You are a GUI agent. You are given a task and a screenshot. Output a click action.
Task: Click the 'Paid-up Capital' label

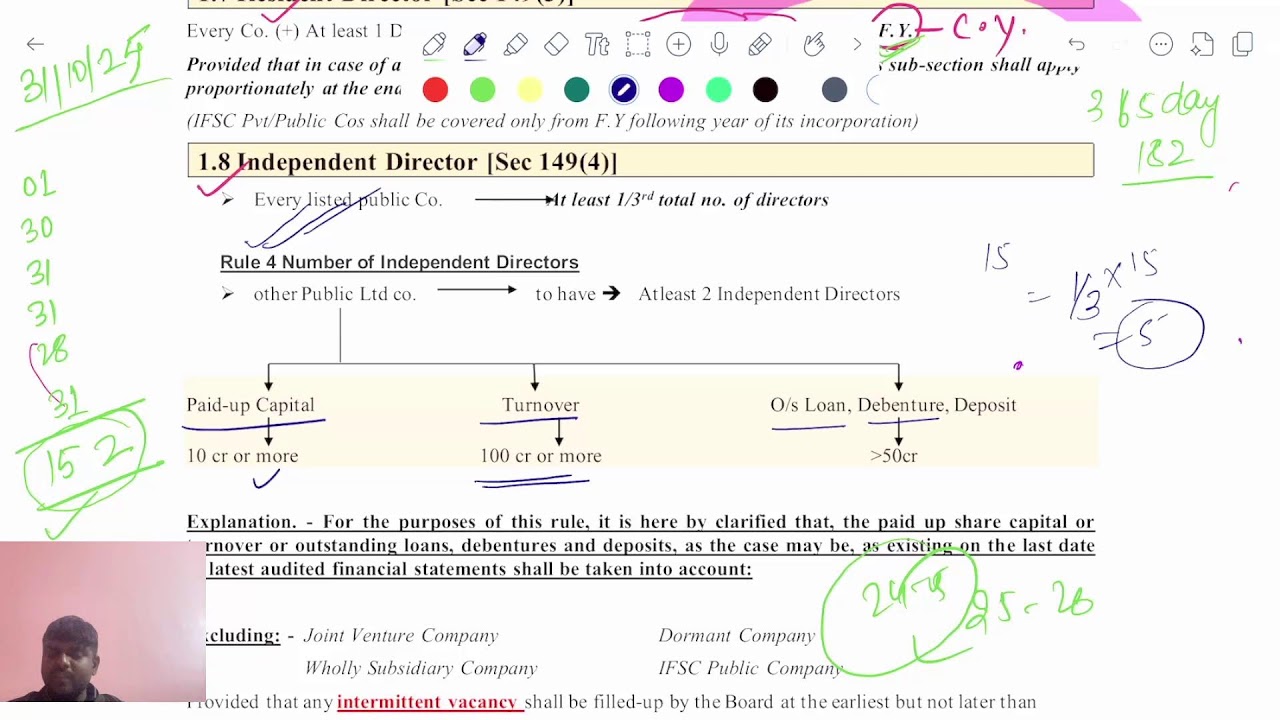pyautogui.click(x=250, y=405)
